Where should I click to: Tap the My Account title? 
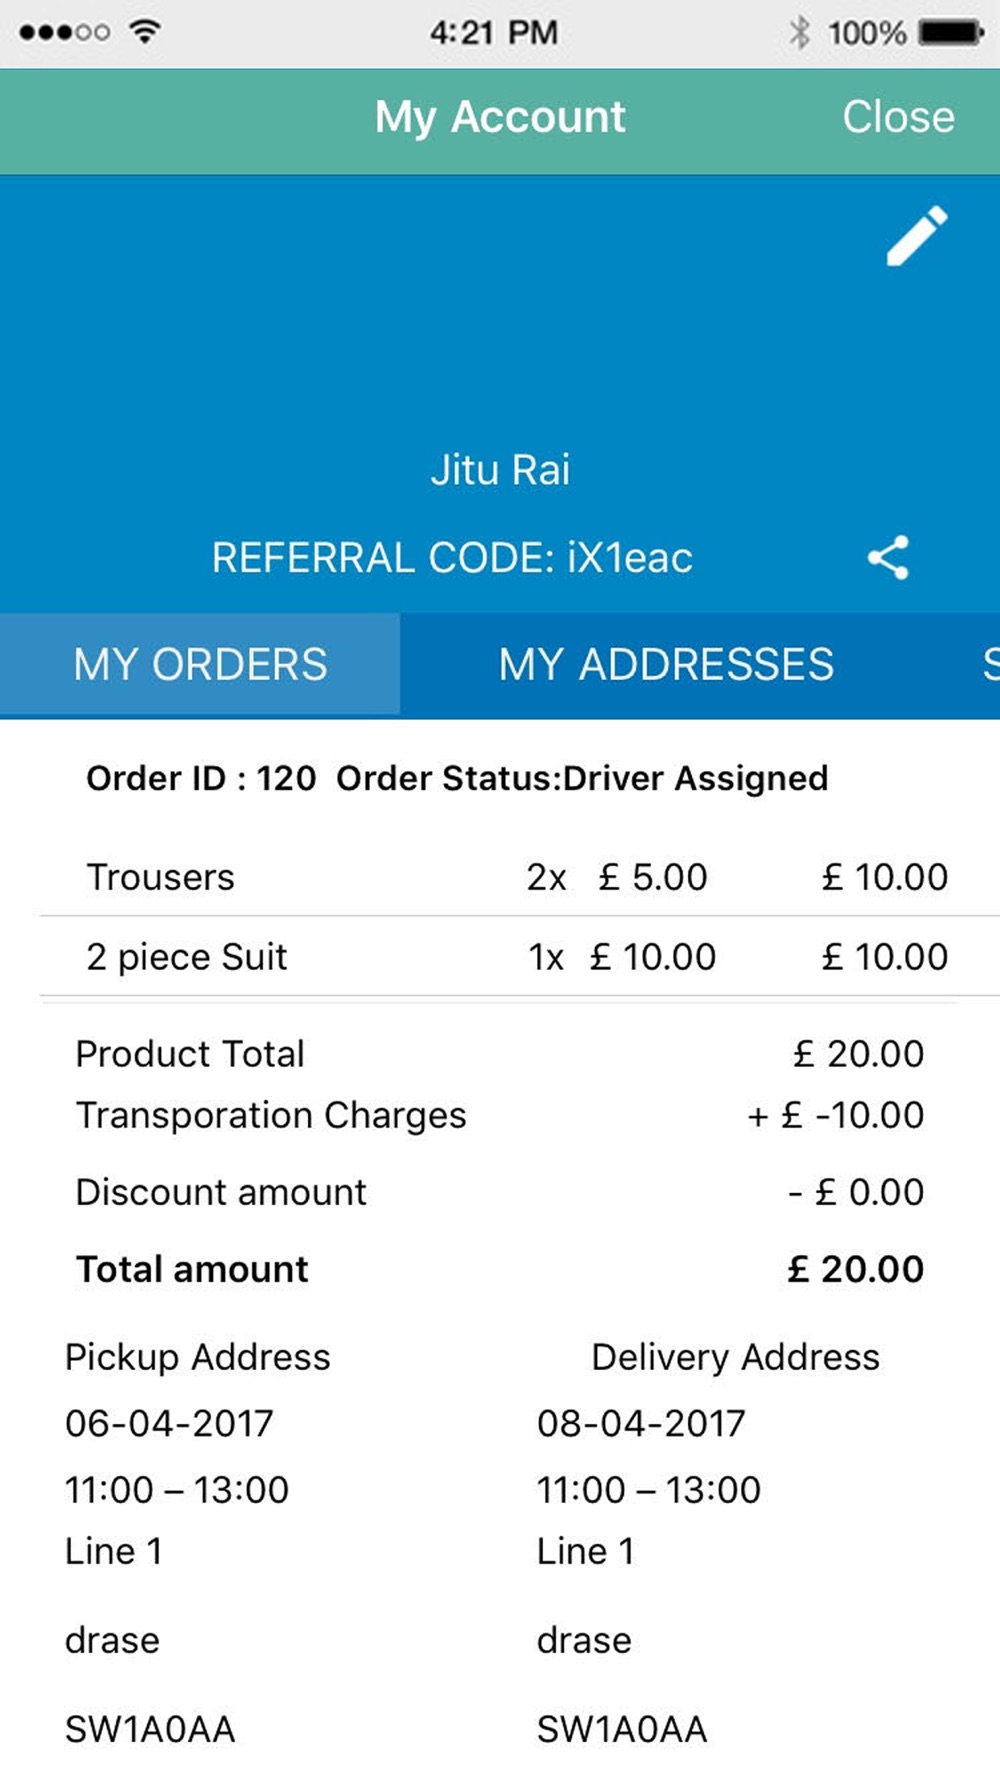(x=500, y=117)
